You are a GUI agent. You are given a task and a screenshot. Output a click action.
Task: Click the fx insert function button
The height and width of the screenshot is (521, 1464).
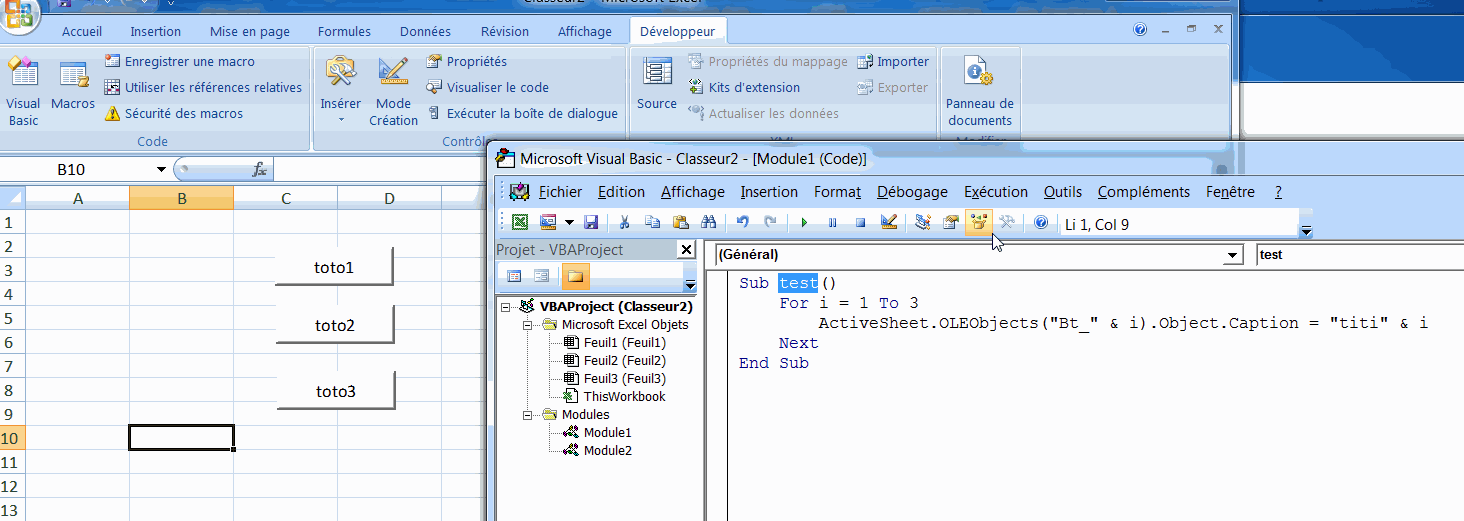pyautogui.click(x=259, y=170)
